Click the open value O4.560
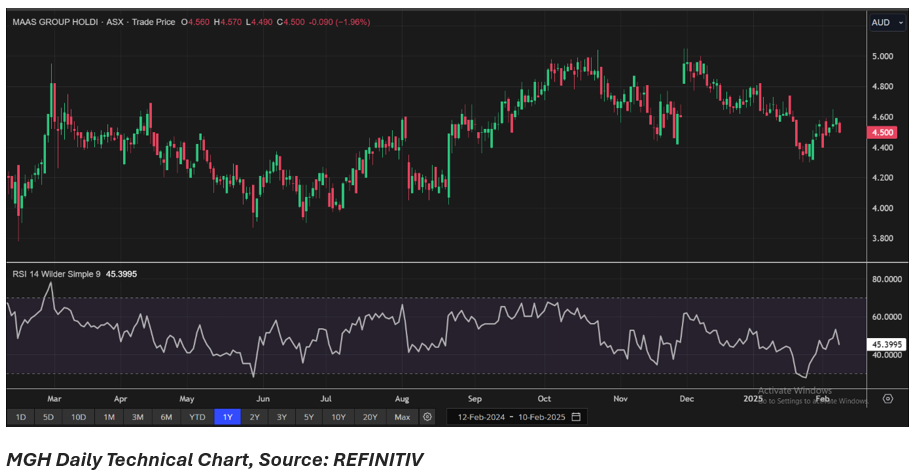The height and width of the screenshot is (474, 913). [195, 22]
